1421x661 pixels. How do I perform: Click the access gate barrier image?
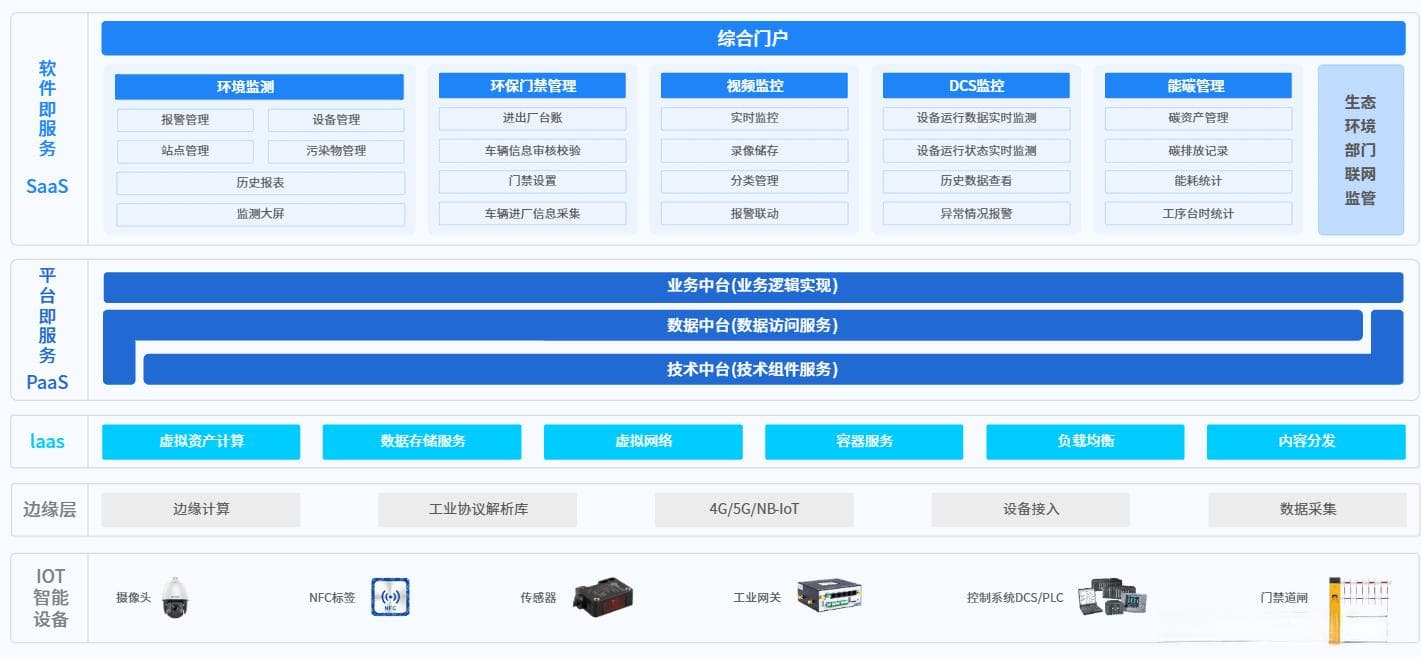click(x=1359, y=609)
